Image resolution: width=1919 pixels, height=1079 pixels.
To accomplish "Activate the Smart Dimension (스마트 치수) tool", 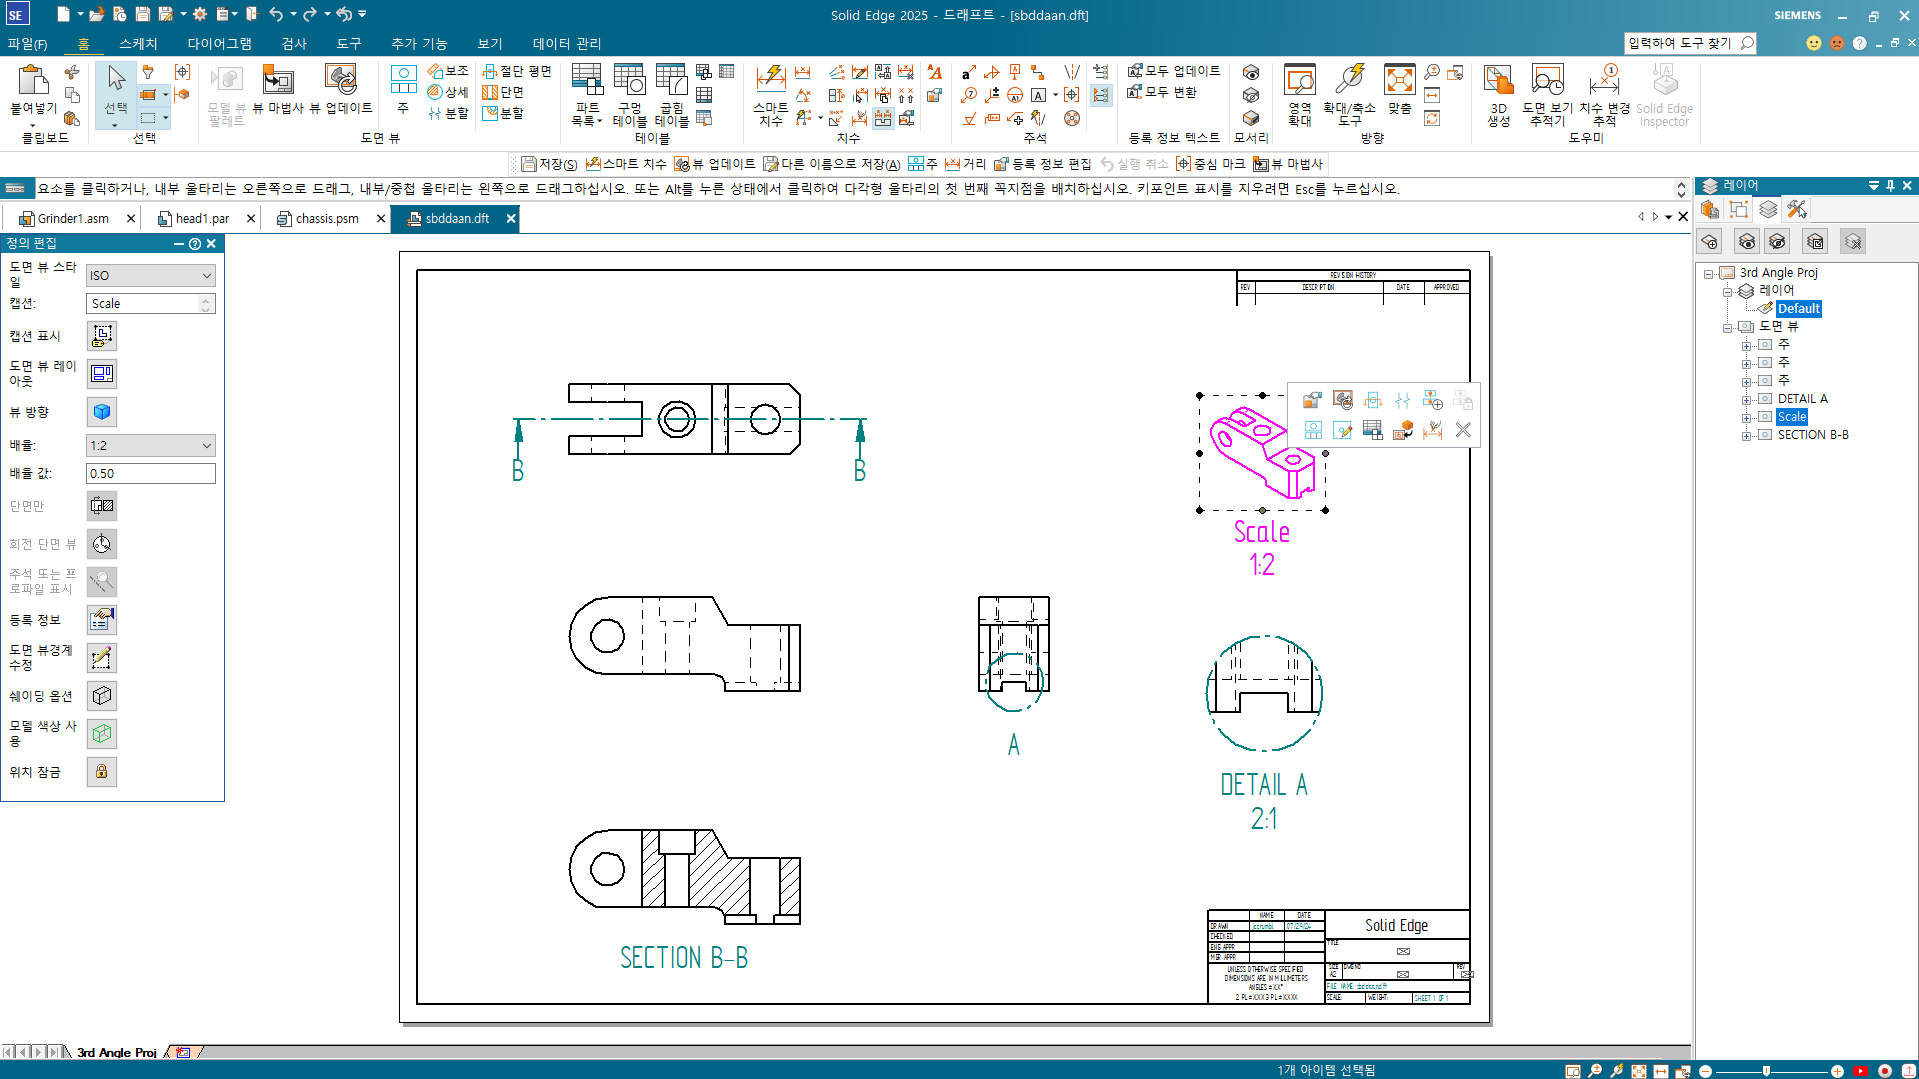I will 771,94.
